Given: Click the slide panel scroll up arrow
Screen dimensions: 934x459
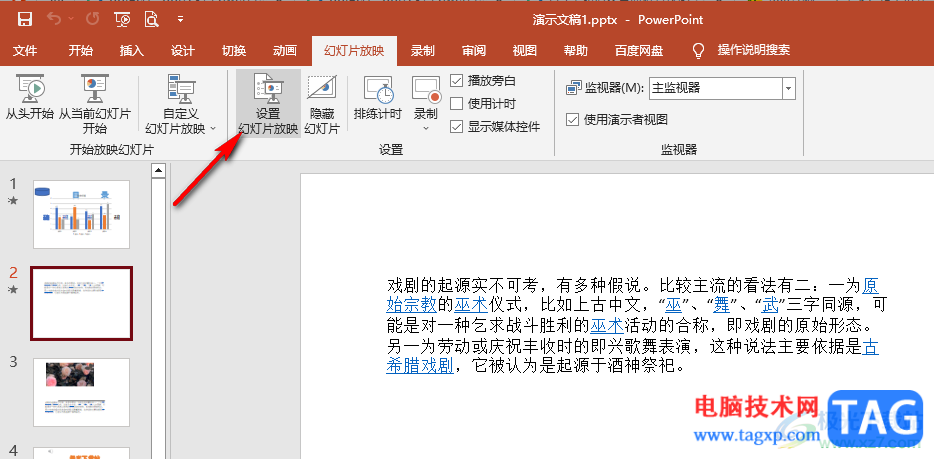Looking at the screenshot, I should 158,171.
